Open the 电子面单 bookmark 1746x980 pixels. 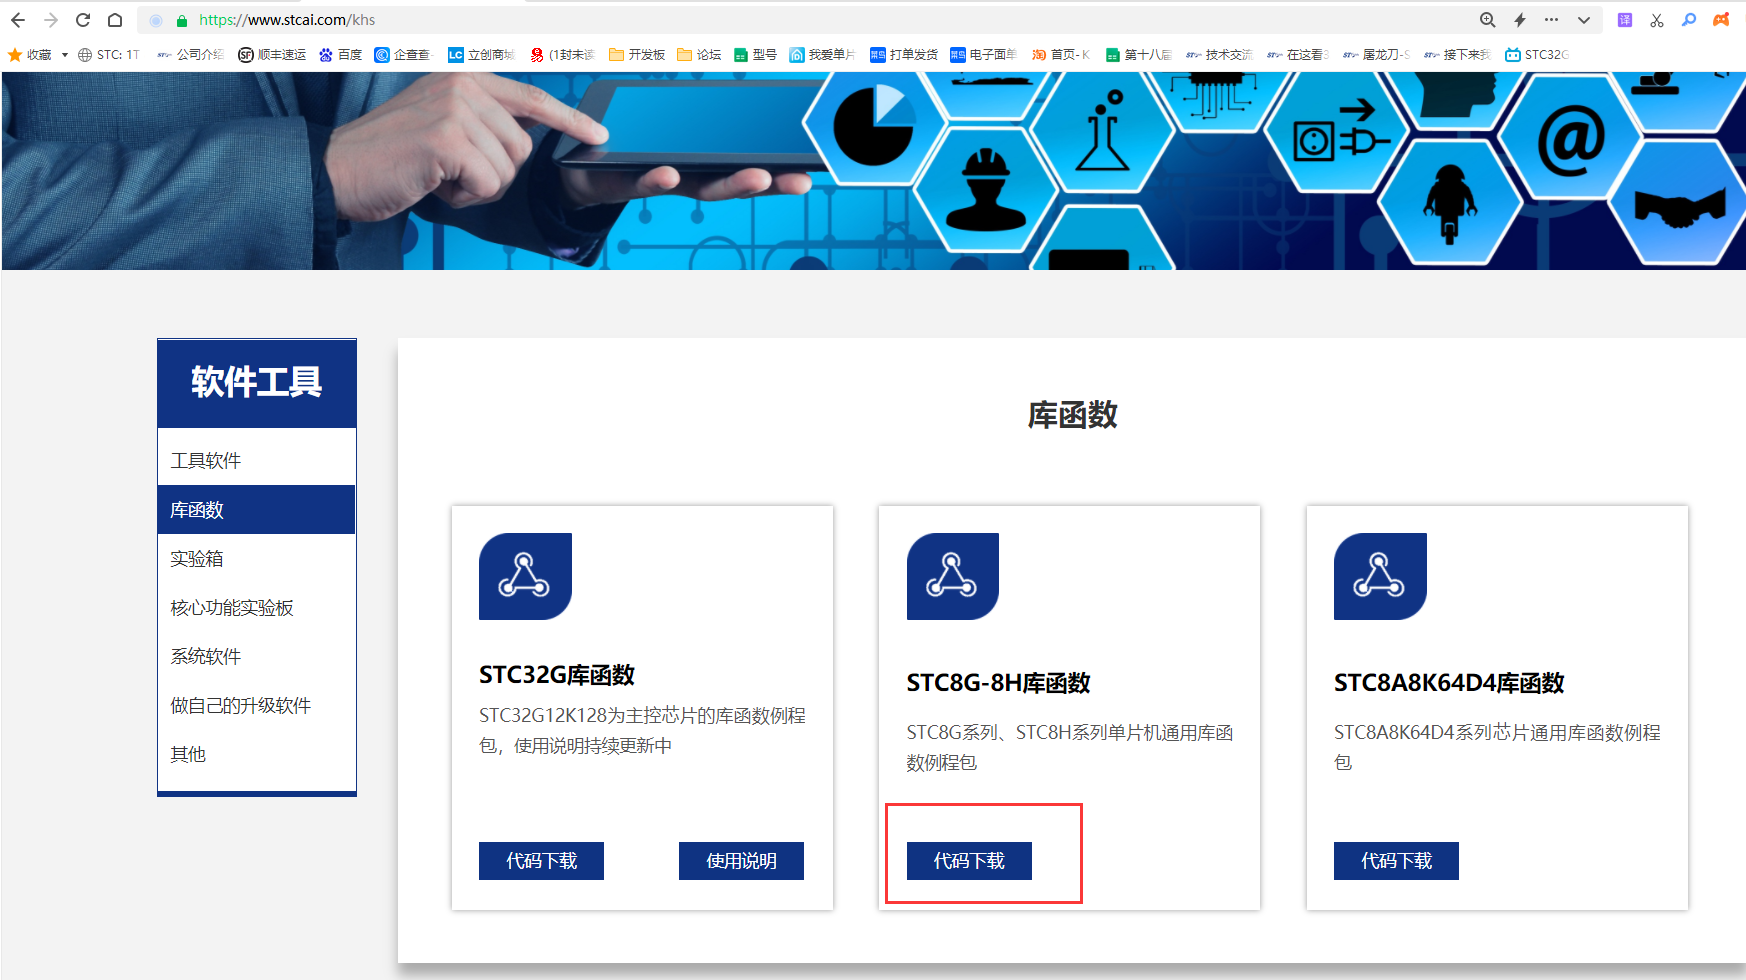984,55
